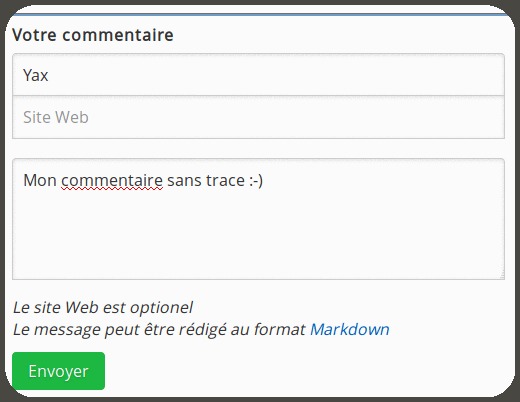This screenshot has width=520, height=402.
Task: Click the word format before Markdown link
Action: coord(280,329)
